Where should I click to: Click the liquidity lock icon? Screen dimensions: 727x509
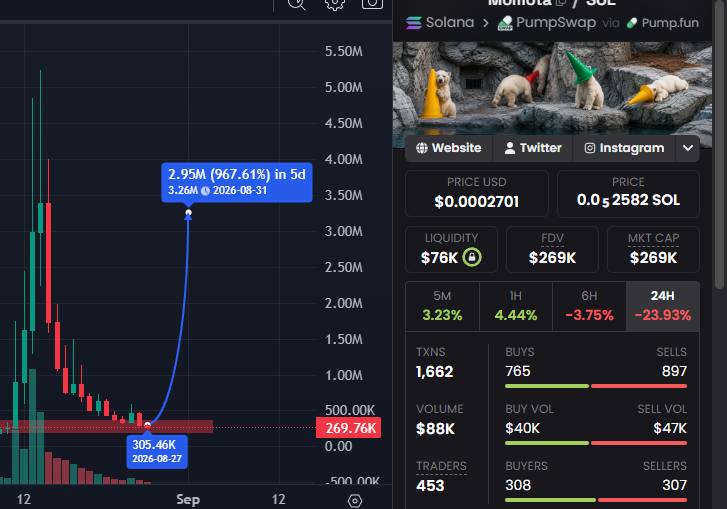tap(472, 257)
